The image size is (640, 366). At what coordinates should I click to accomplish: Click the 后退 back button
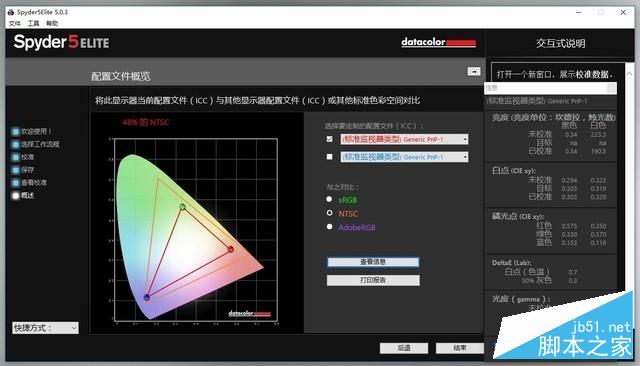[404, 348]
